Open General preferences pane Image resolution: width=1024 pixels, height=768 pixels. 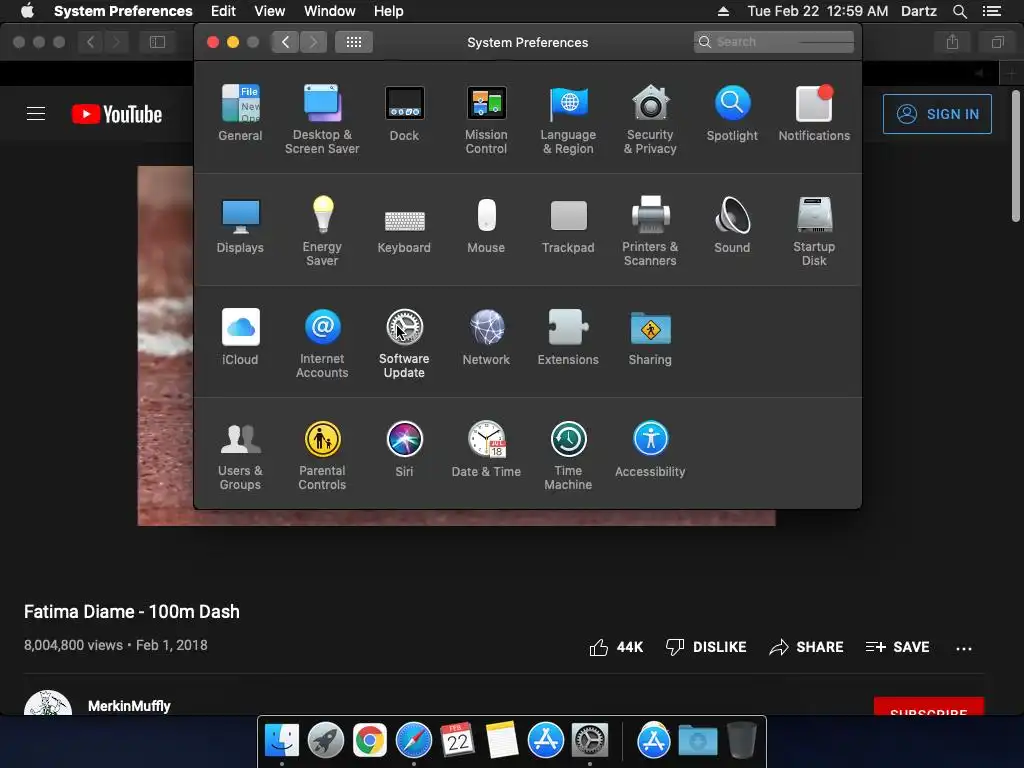[x=240, y=113]
